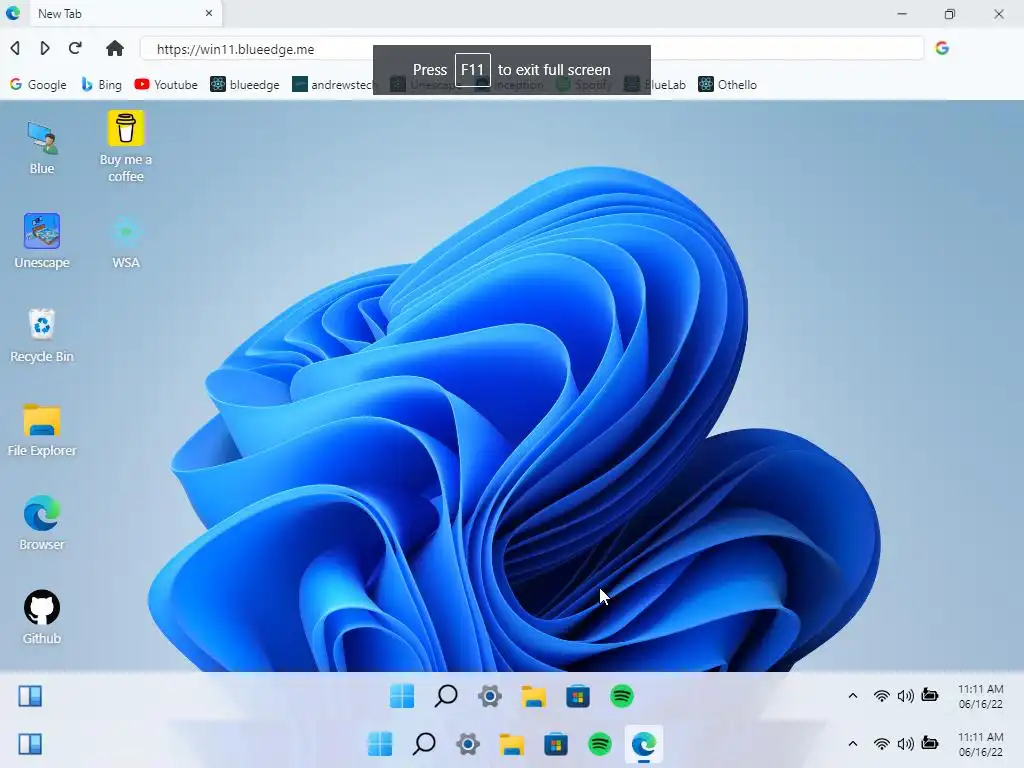The image size is (1024, 768).
Task: Open volume control in inner taskbar
Action: click(x=905, y=696)
